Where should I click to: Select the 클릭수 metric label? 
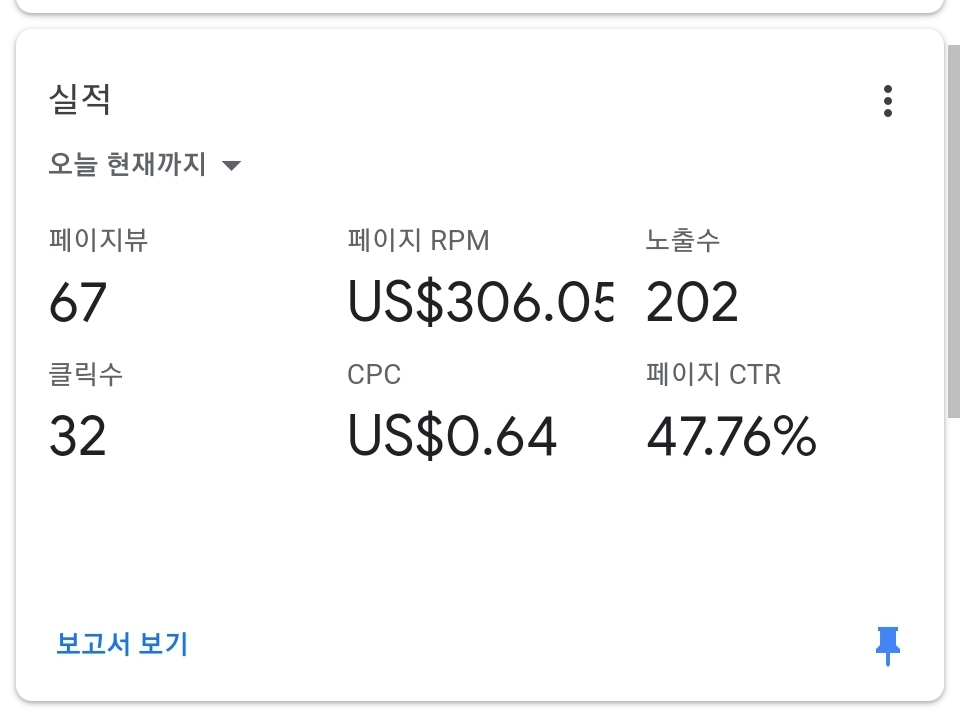click(x=86, y=375)
